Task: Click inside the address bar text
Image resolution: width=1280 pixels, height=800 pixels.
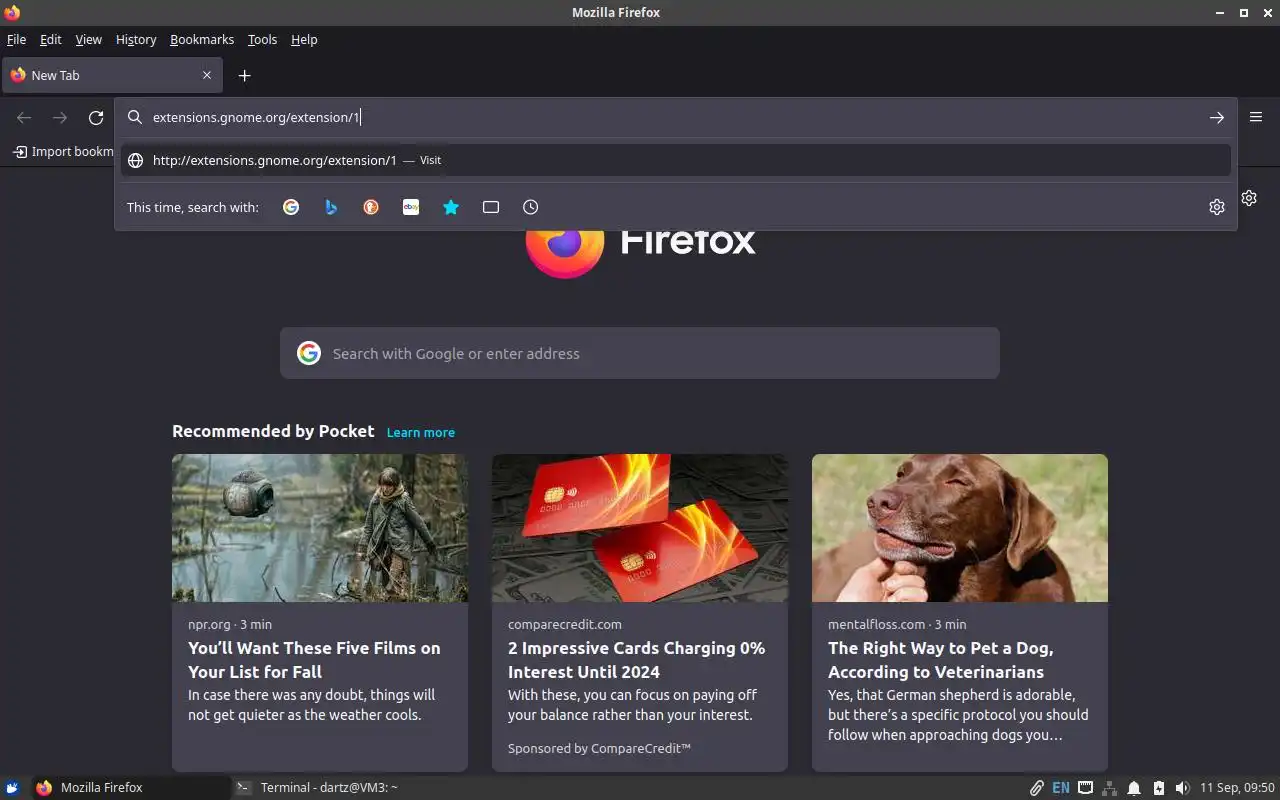Action: (x=256, y=117)
